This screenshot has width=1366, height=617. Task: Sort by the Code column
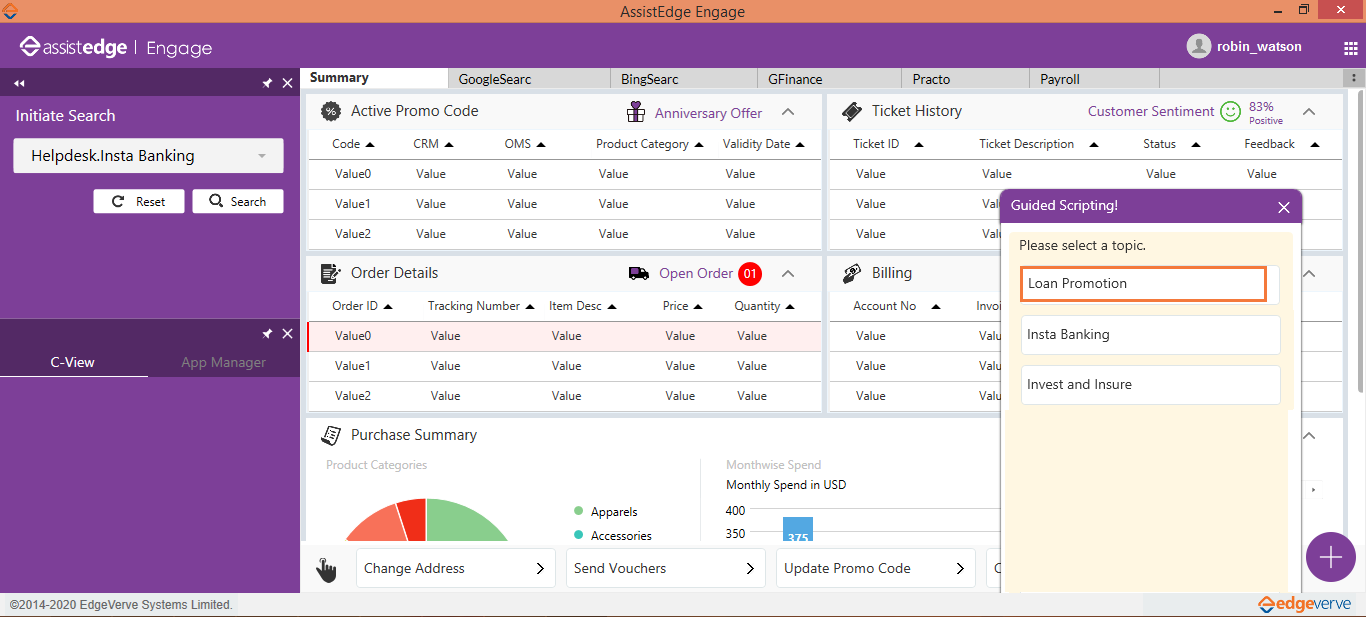353,144
